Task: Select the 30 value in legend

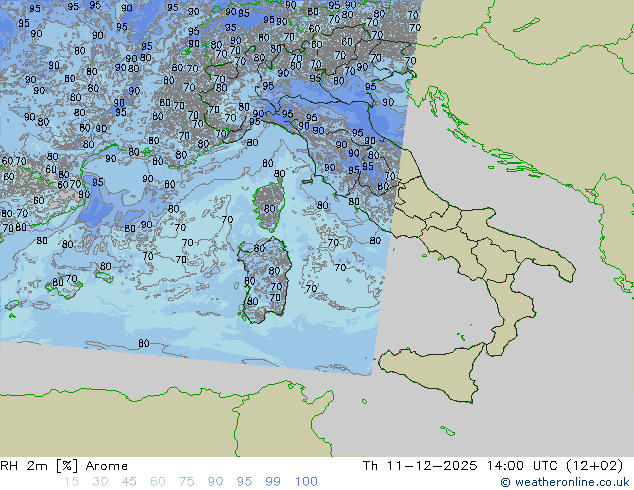Action: 100,482
